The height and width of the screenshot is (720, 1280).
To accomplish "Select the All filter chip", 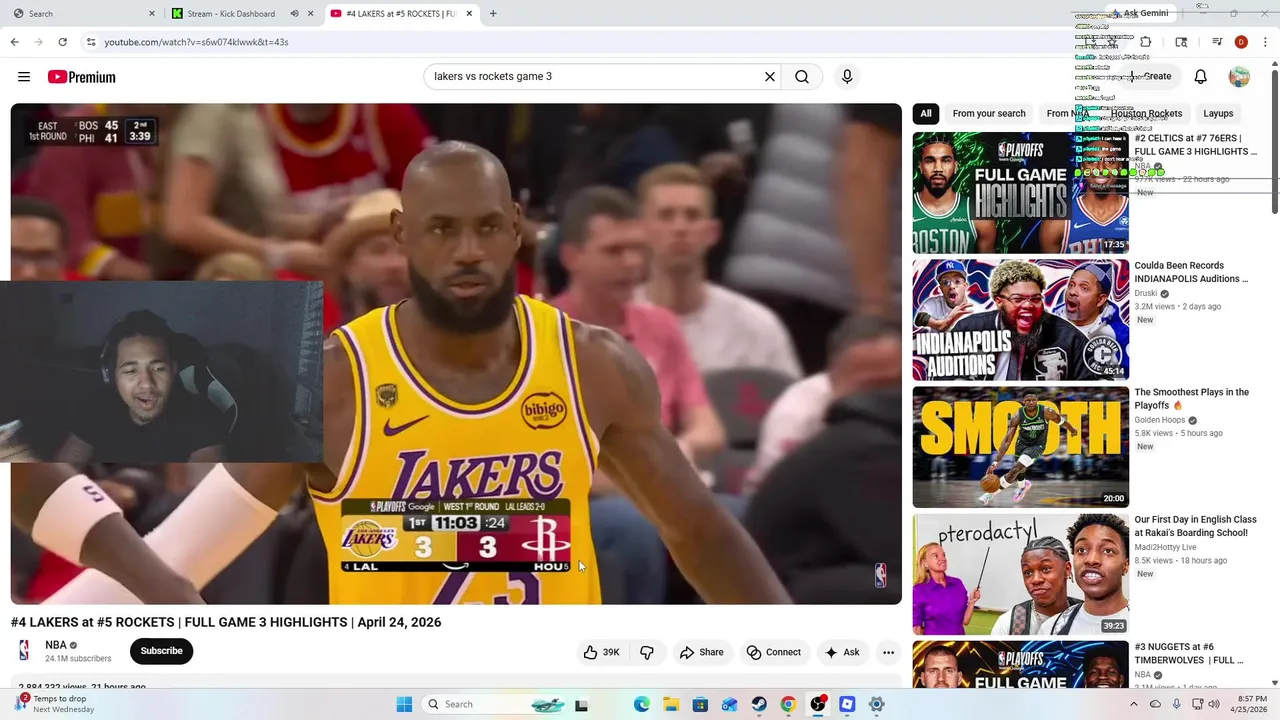I will [x=926, y=114].
